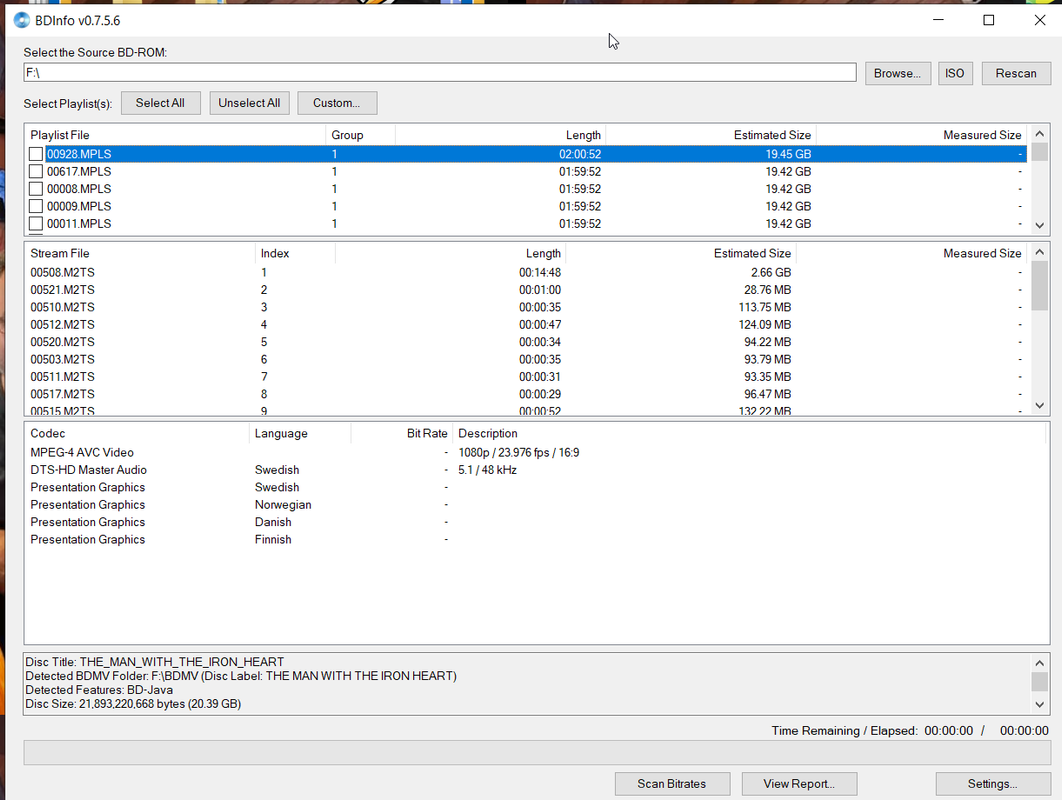The height and width of the screenshot is (800, 1062).
Task: Sort by Bit Rate column header
Action: (402, 434)
